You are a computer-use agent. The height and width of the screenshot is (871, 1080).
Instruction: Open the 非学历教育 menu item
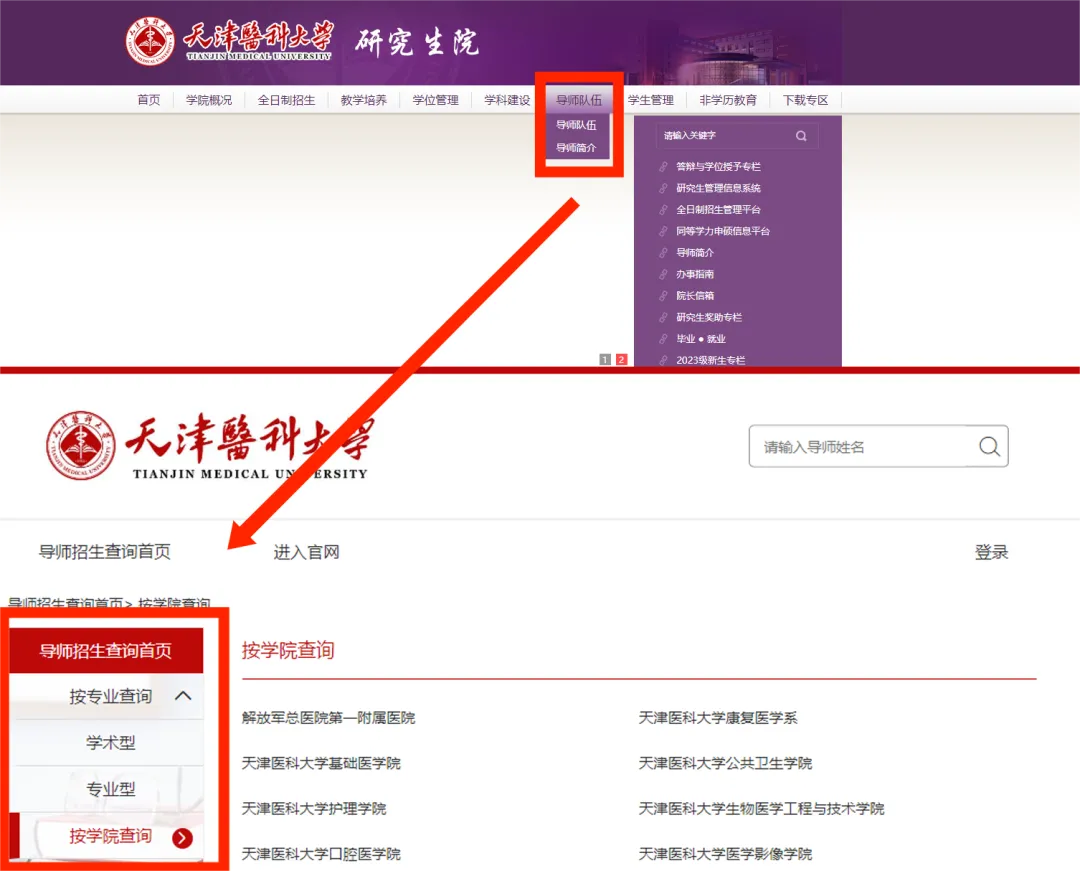(x=728, y=101)
